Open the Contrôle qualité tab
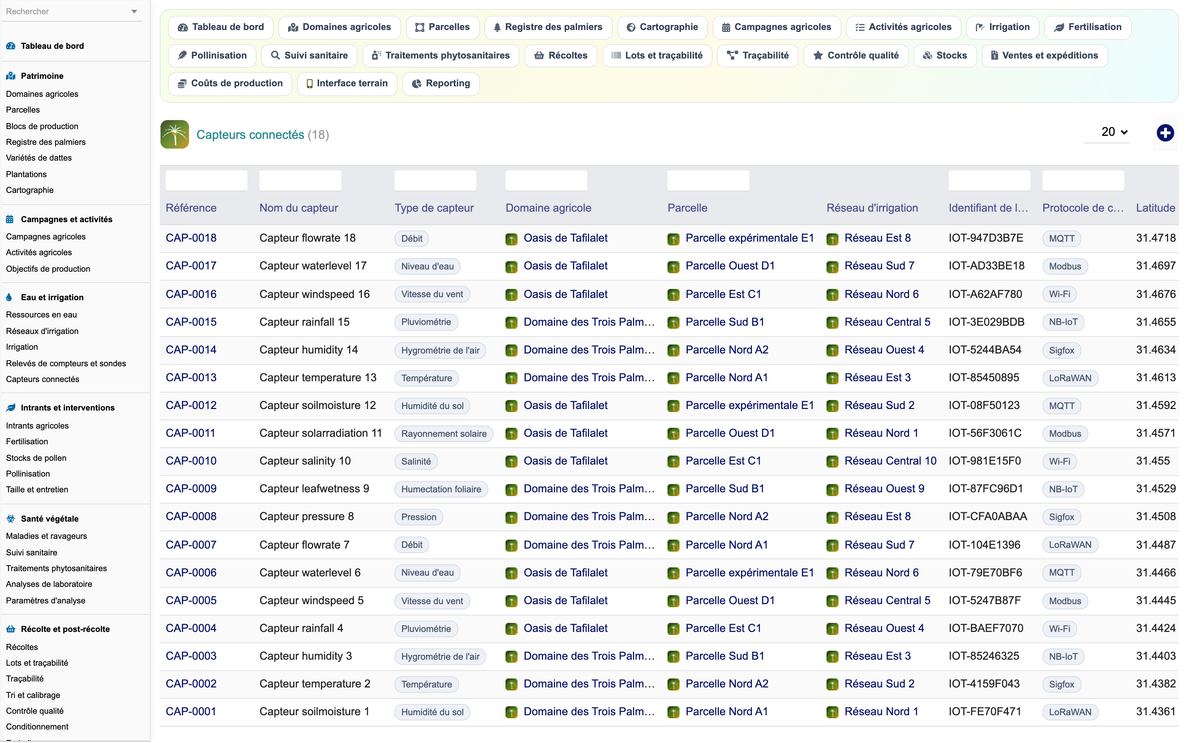 tap(855, 55)
